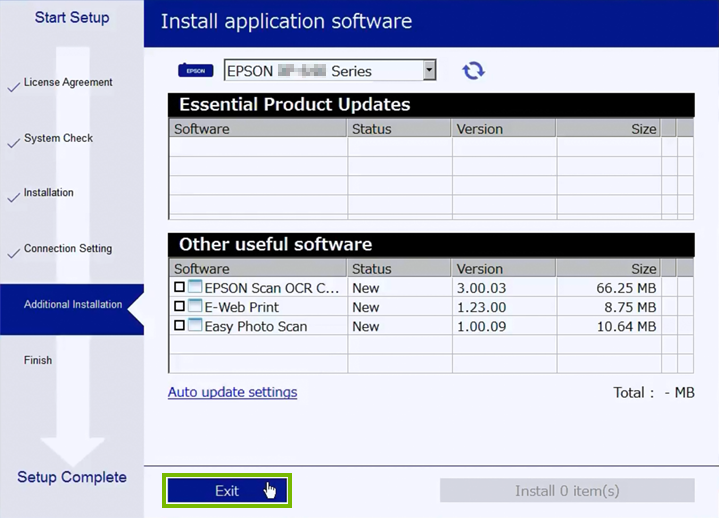Open the EPSON Series printer dropdown
The image size is (719, 518).
click(330, 70)
